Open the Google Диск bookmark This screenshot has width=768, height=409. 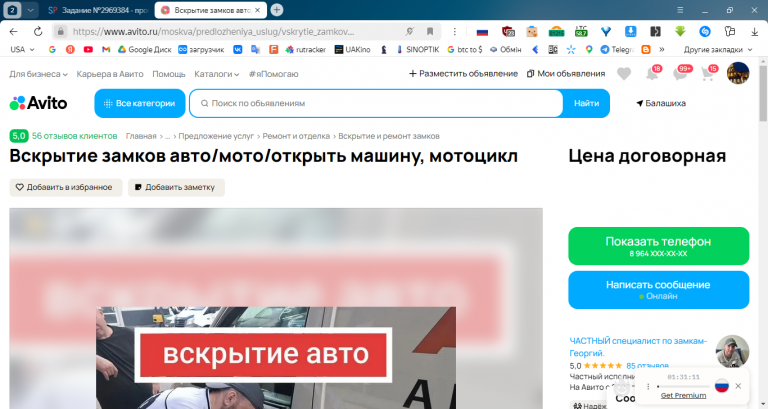coord(144,49)
